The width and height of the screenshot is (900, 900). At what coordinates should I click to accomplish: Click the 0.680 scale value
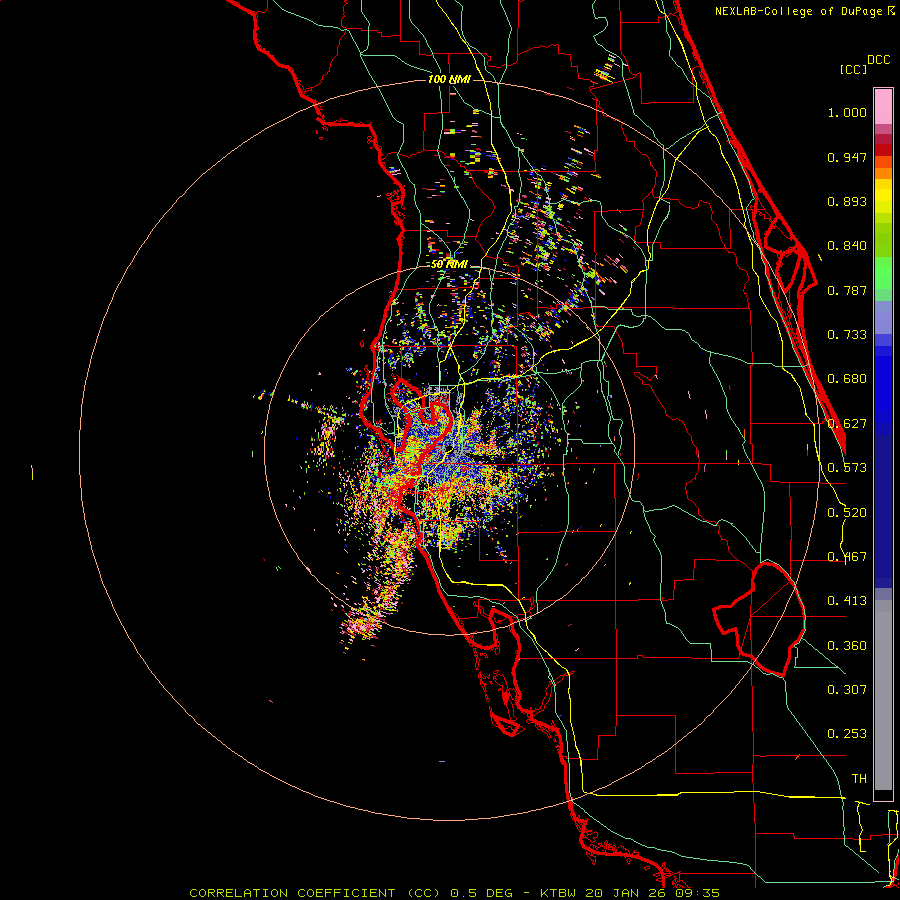tap(847, 379)
